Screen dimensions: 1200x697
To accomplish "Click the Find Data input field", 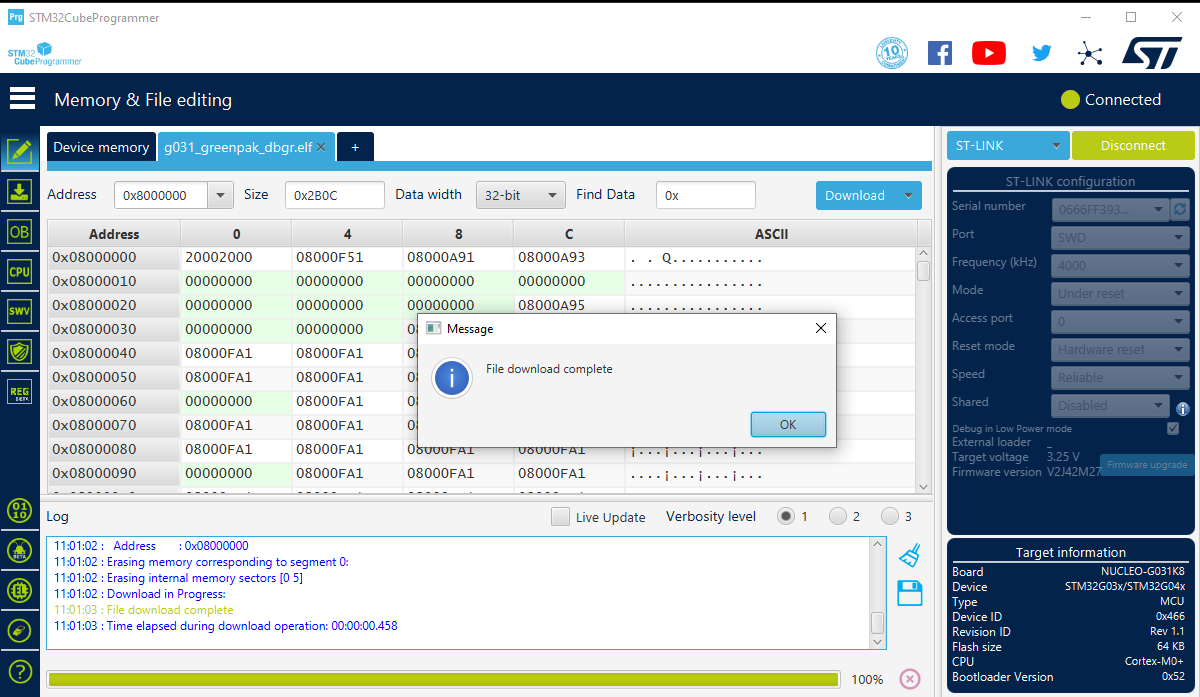I will tap(706, 196).
